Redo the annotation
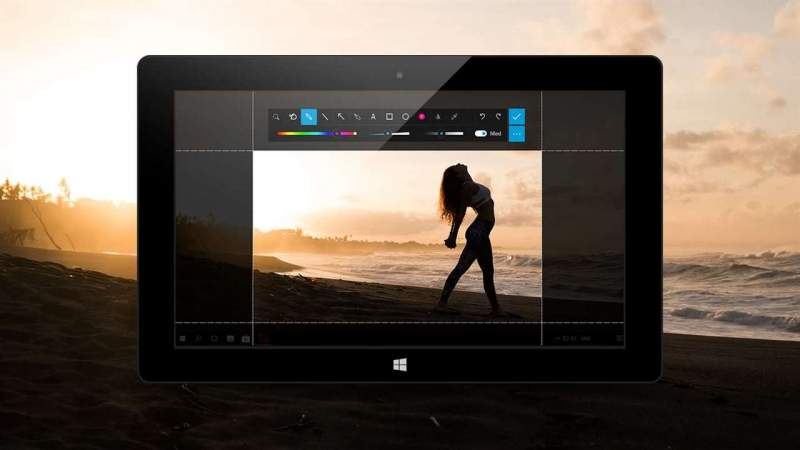The height and width of the screenshot is (450, 800). [498, 117]
